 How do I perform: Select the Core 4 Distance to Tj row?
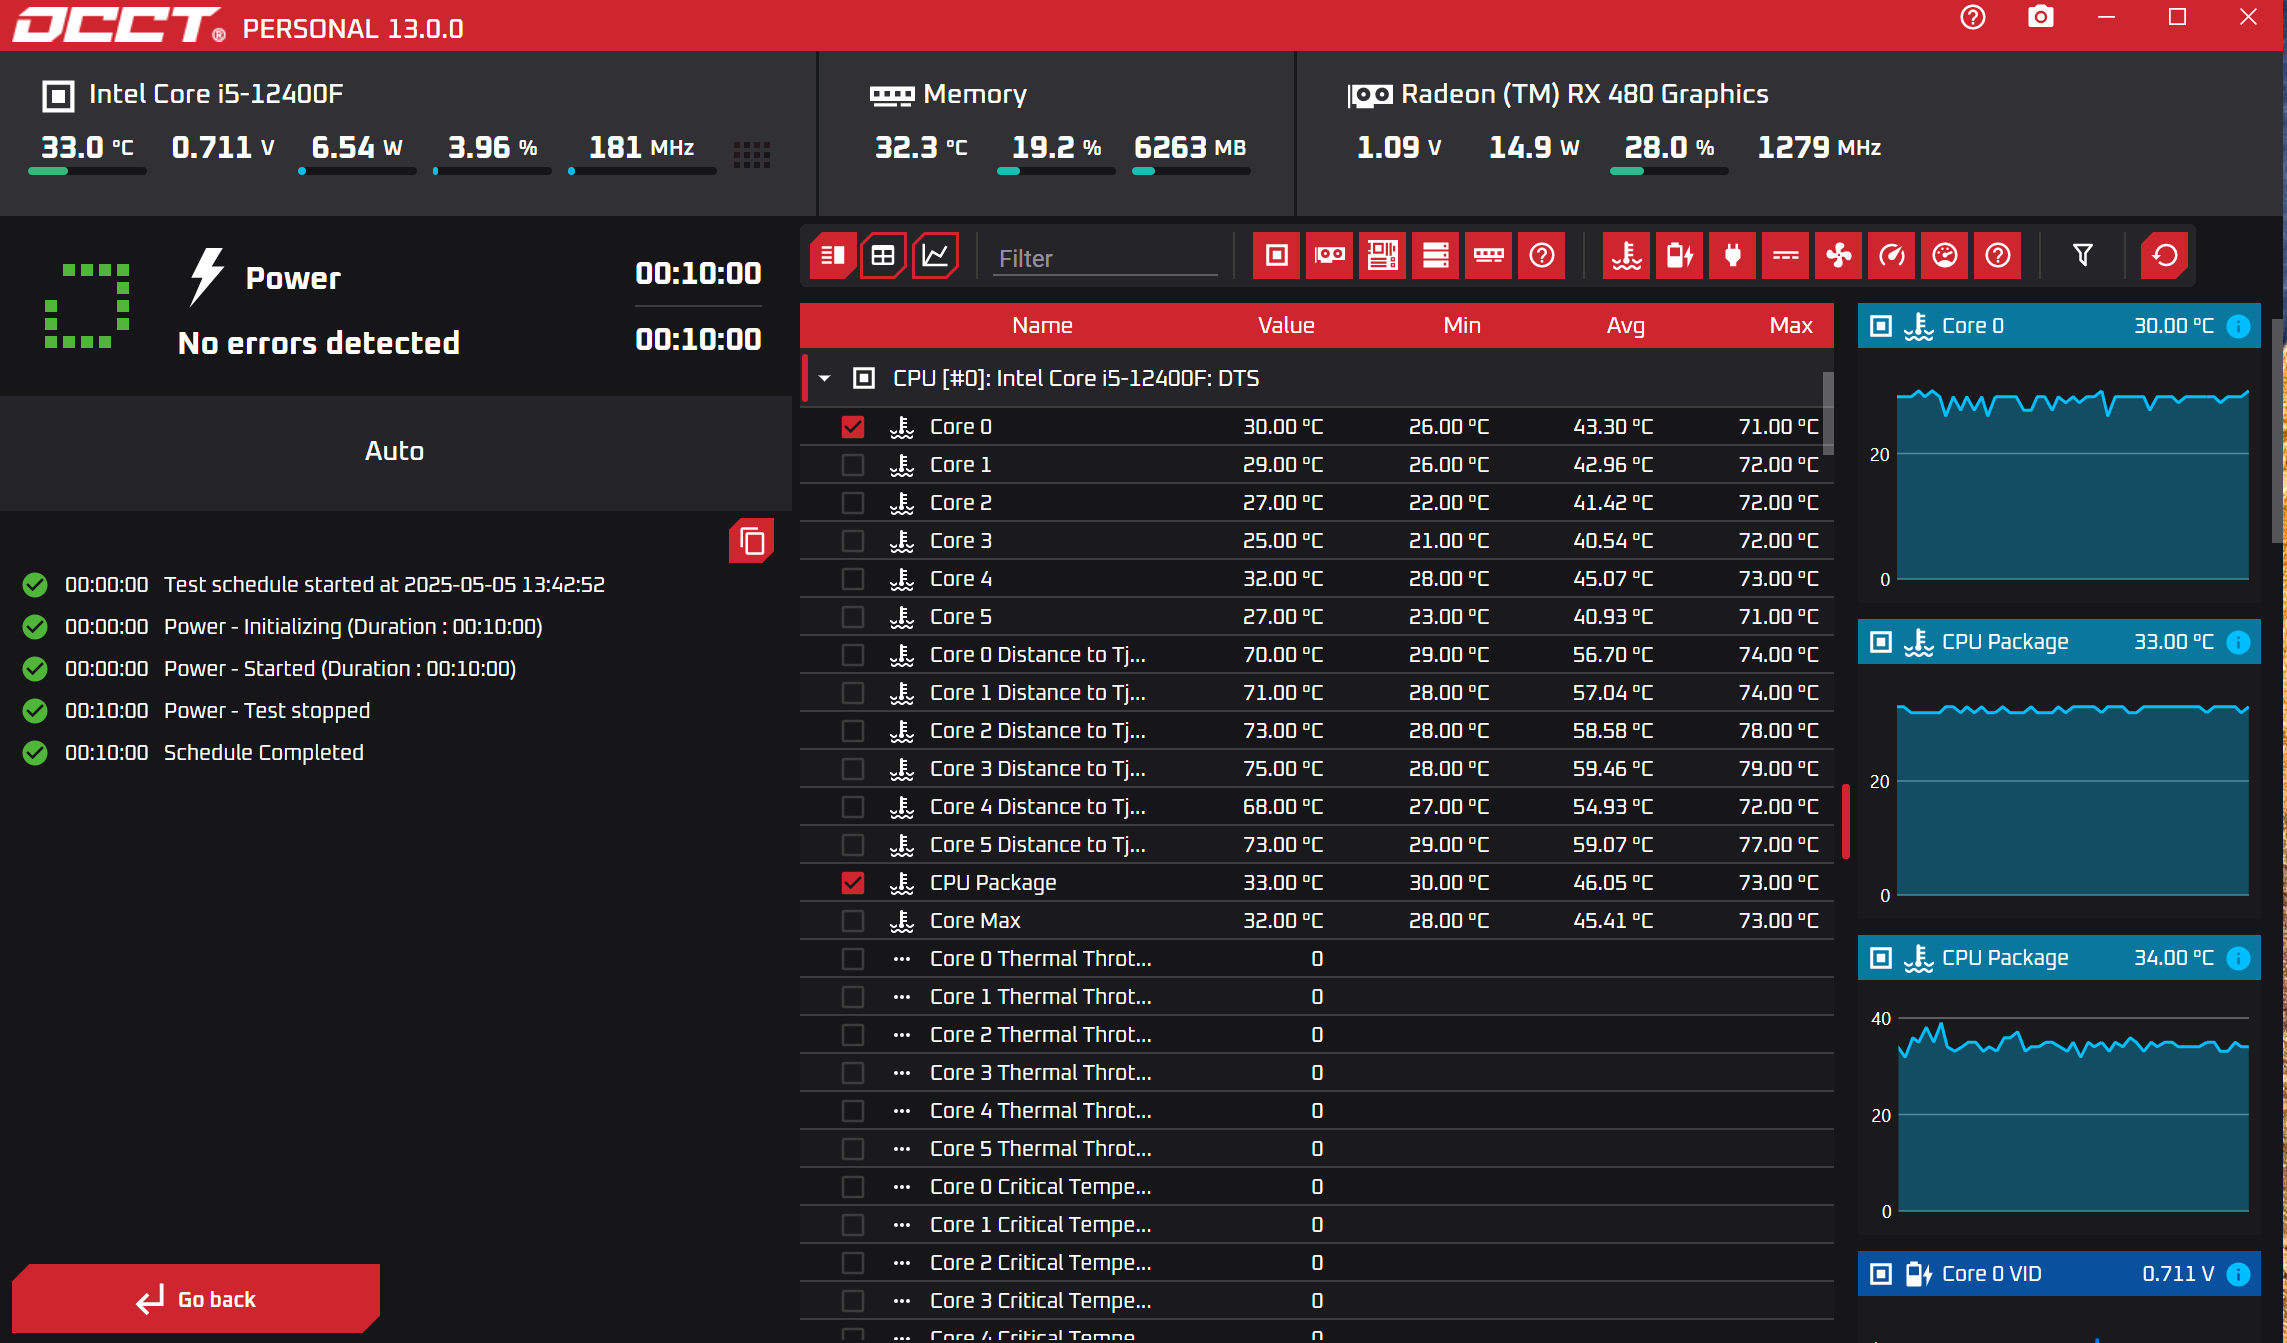1316,807
